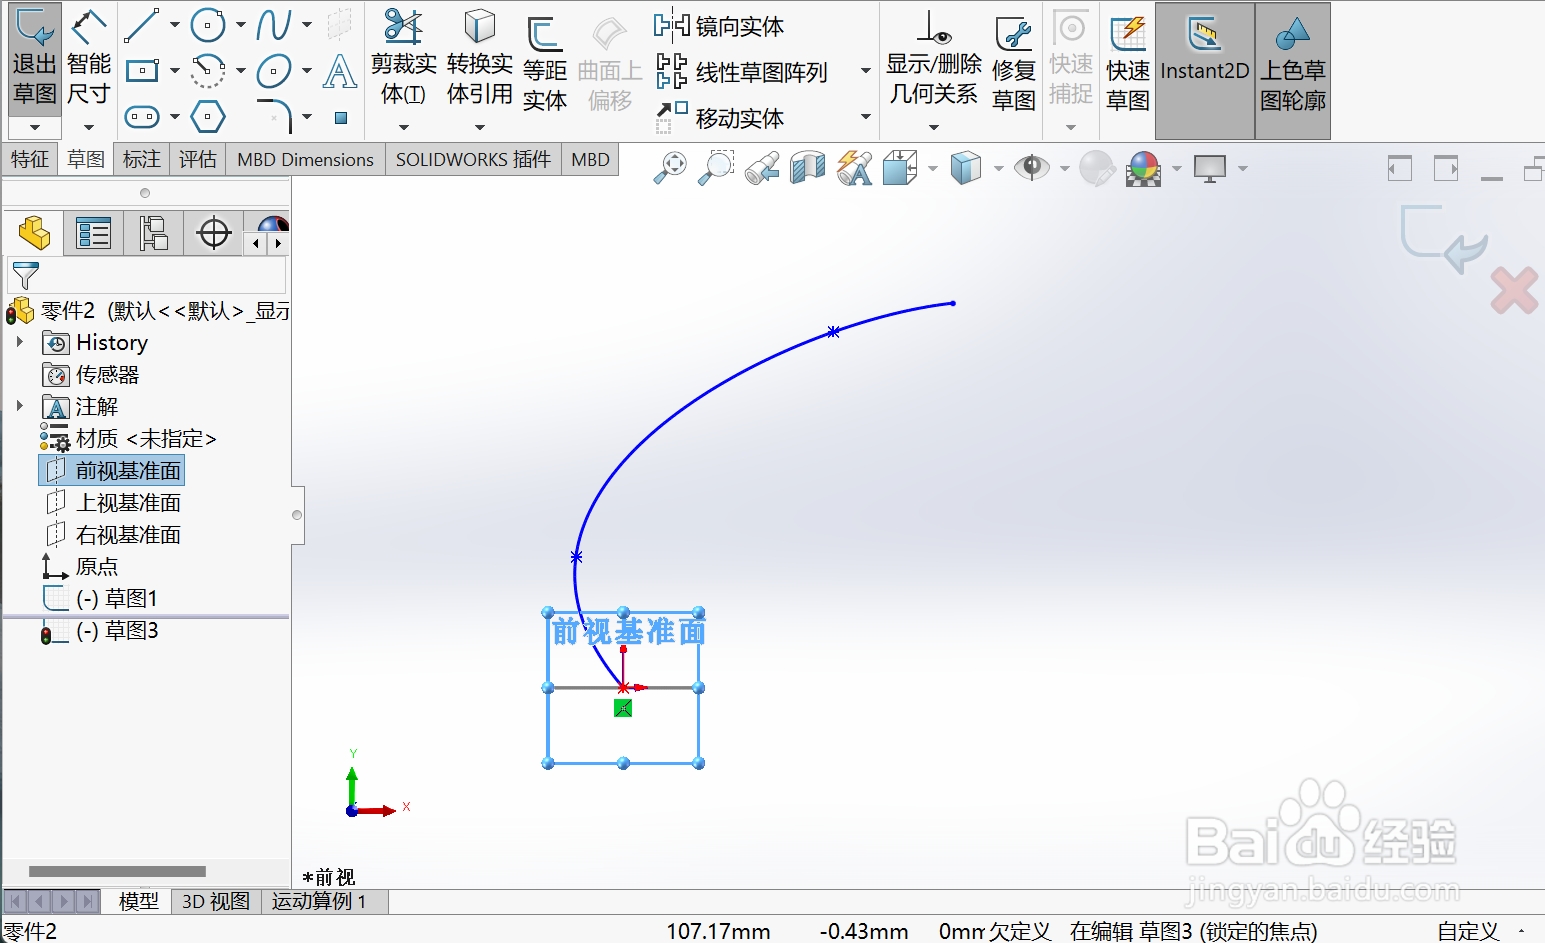
Task: Switch to the Evaluate (评估) tab
Action: point(198,159)
